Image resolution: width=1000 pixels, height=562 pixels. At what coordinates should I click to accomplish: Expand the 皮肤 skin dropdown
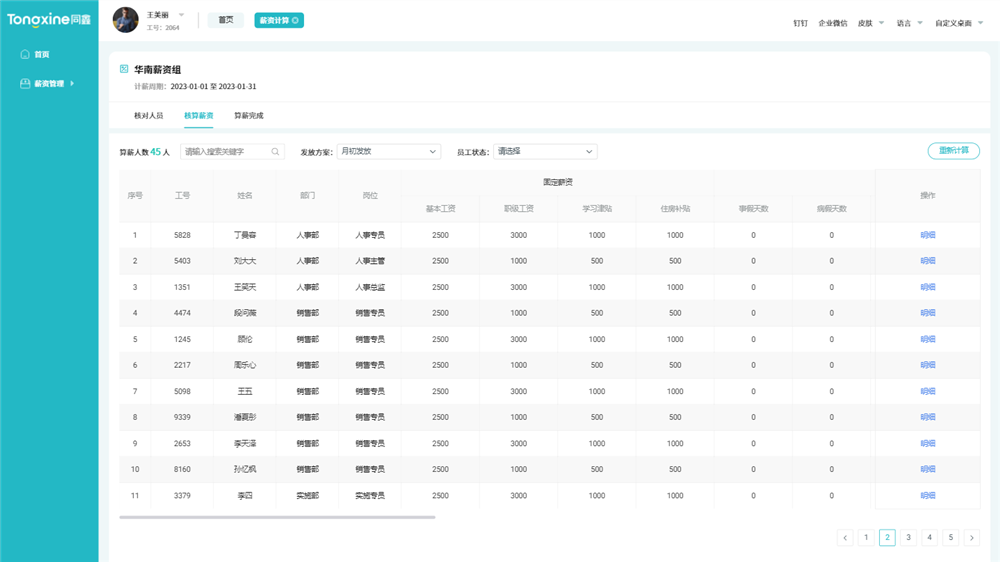(x=870, y=23)
